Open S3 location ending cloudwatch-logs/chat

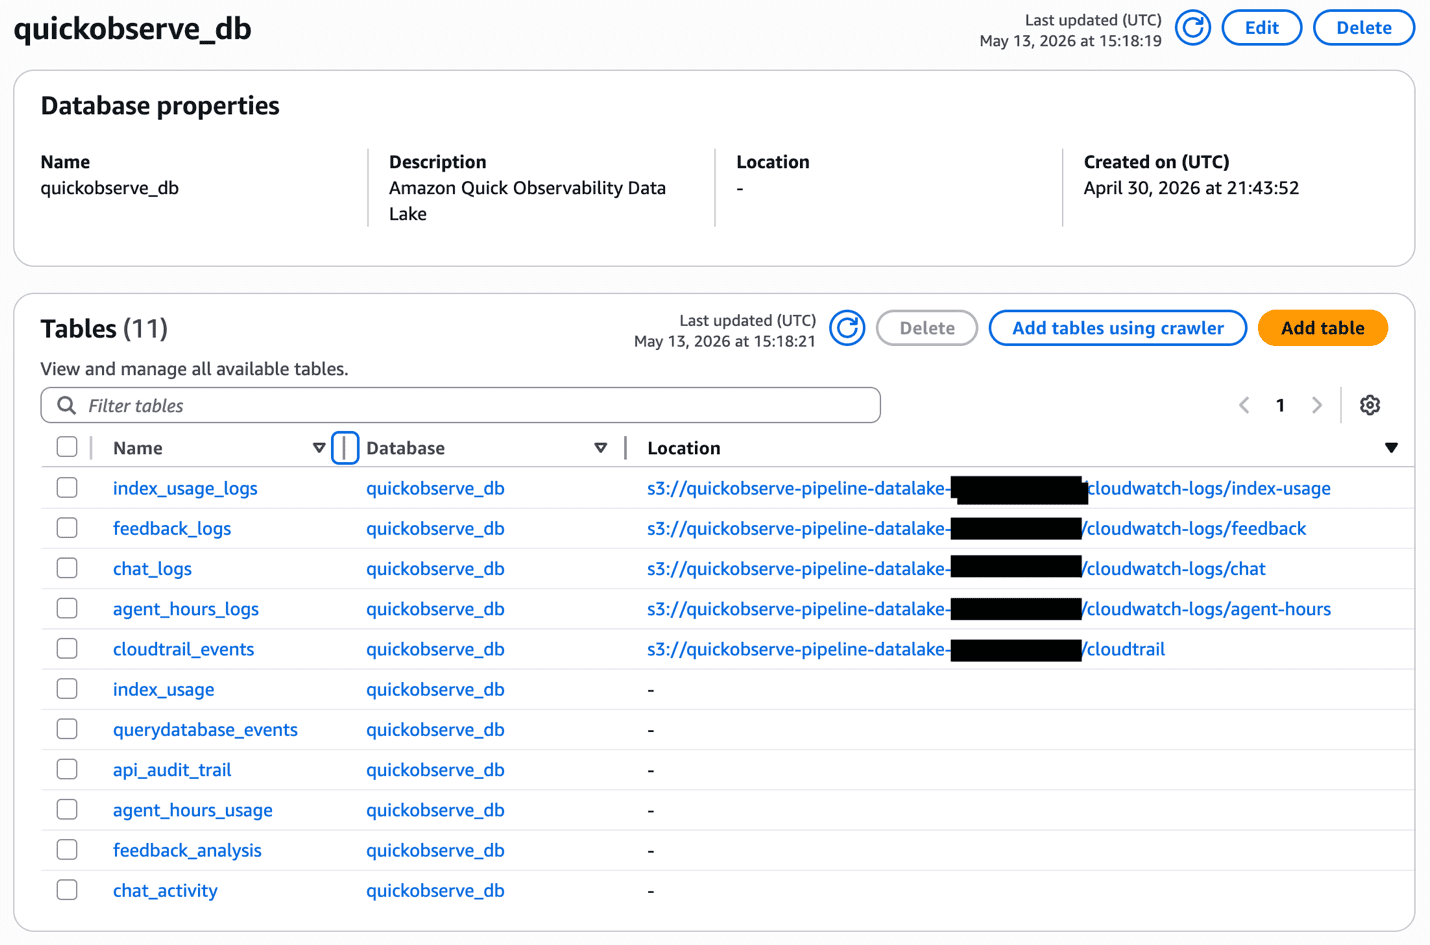956,568
